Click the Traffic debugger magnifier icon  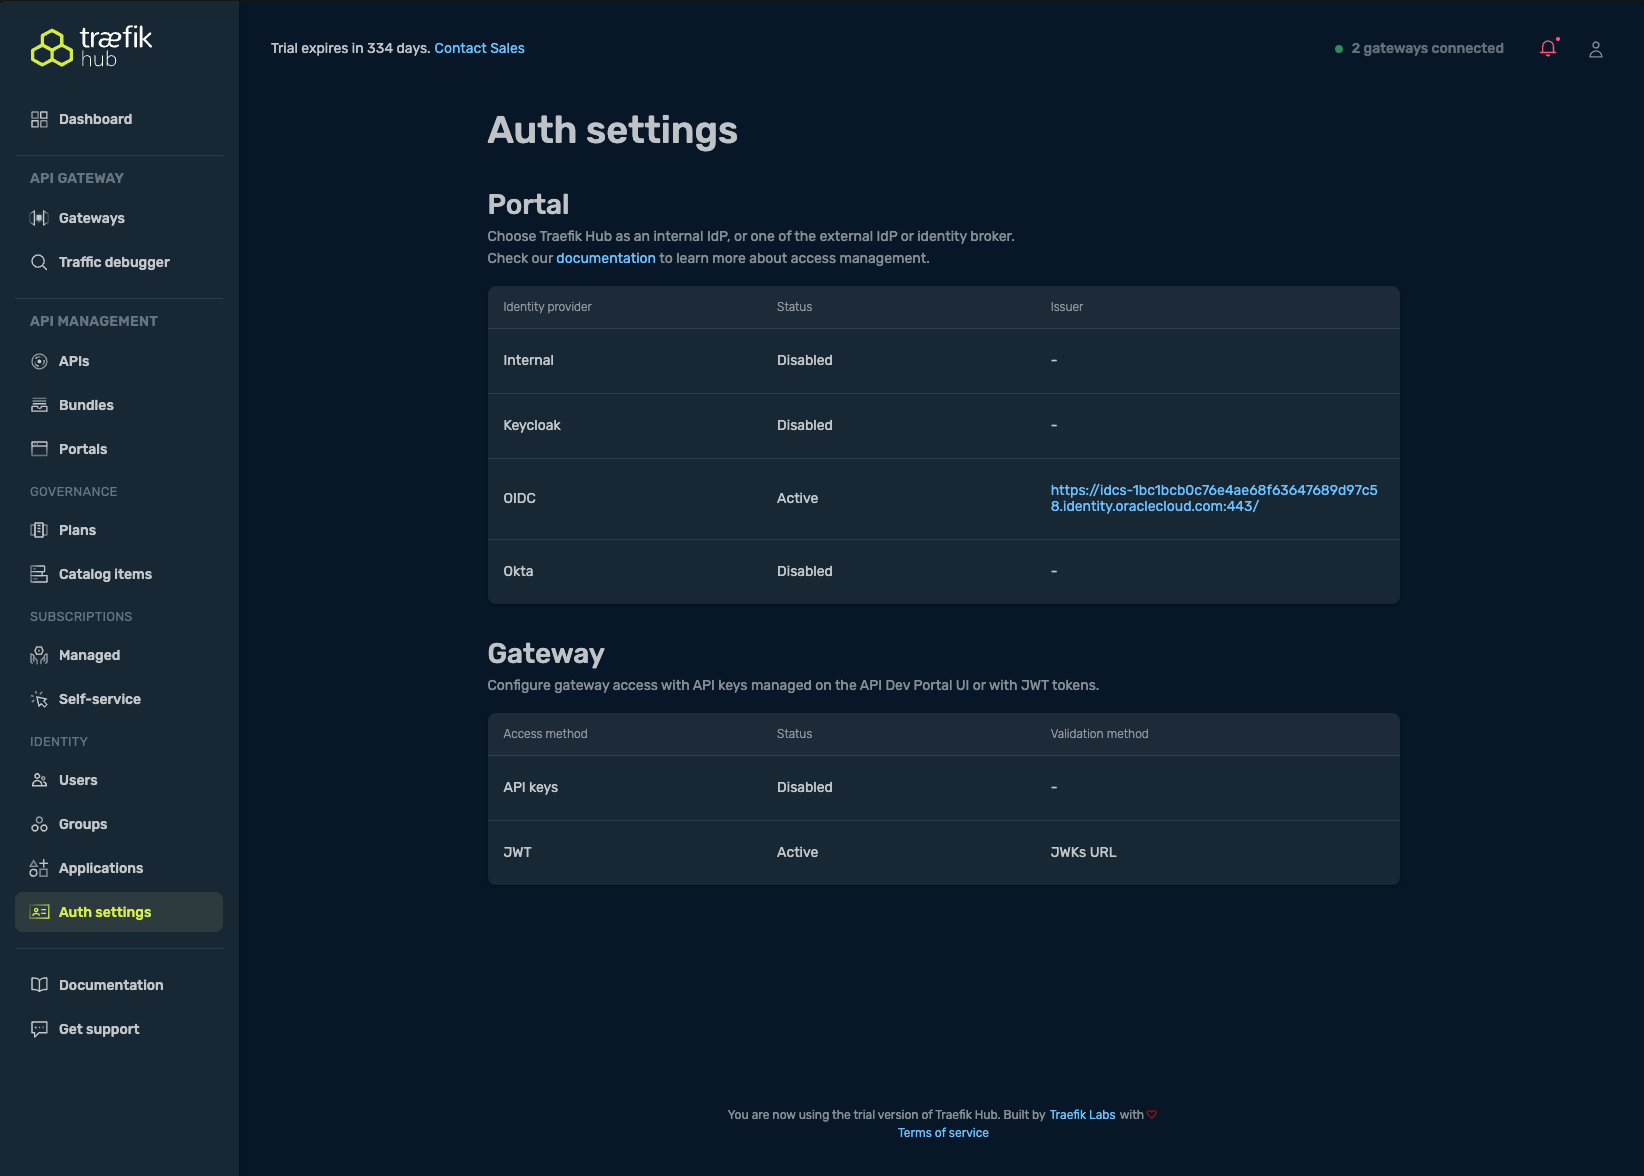pyautogui.click(x=39, y=262)
